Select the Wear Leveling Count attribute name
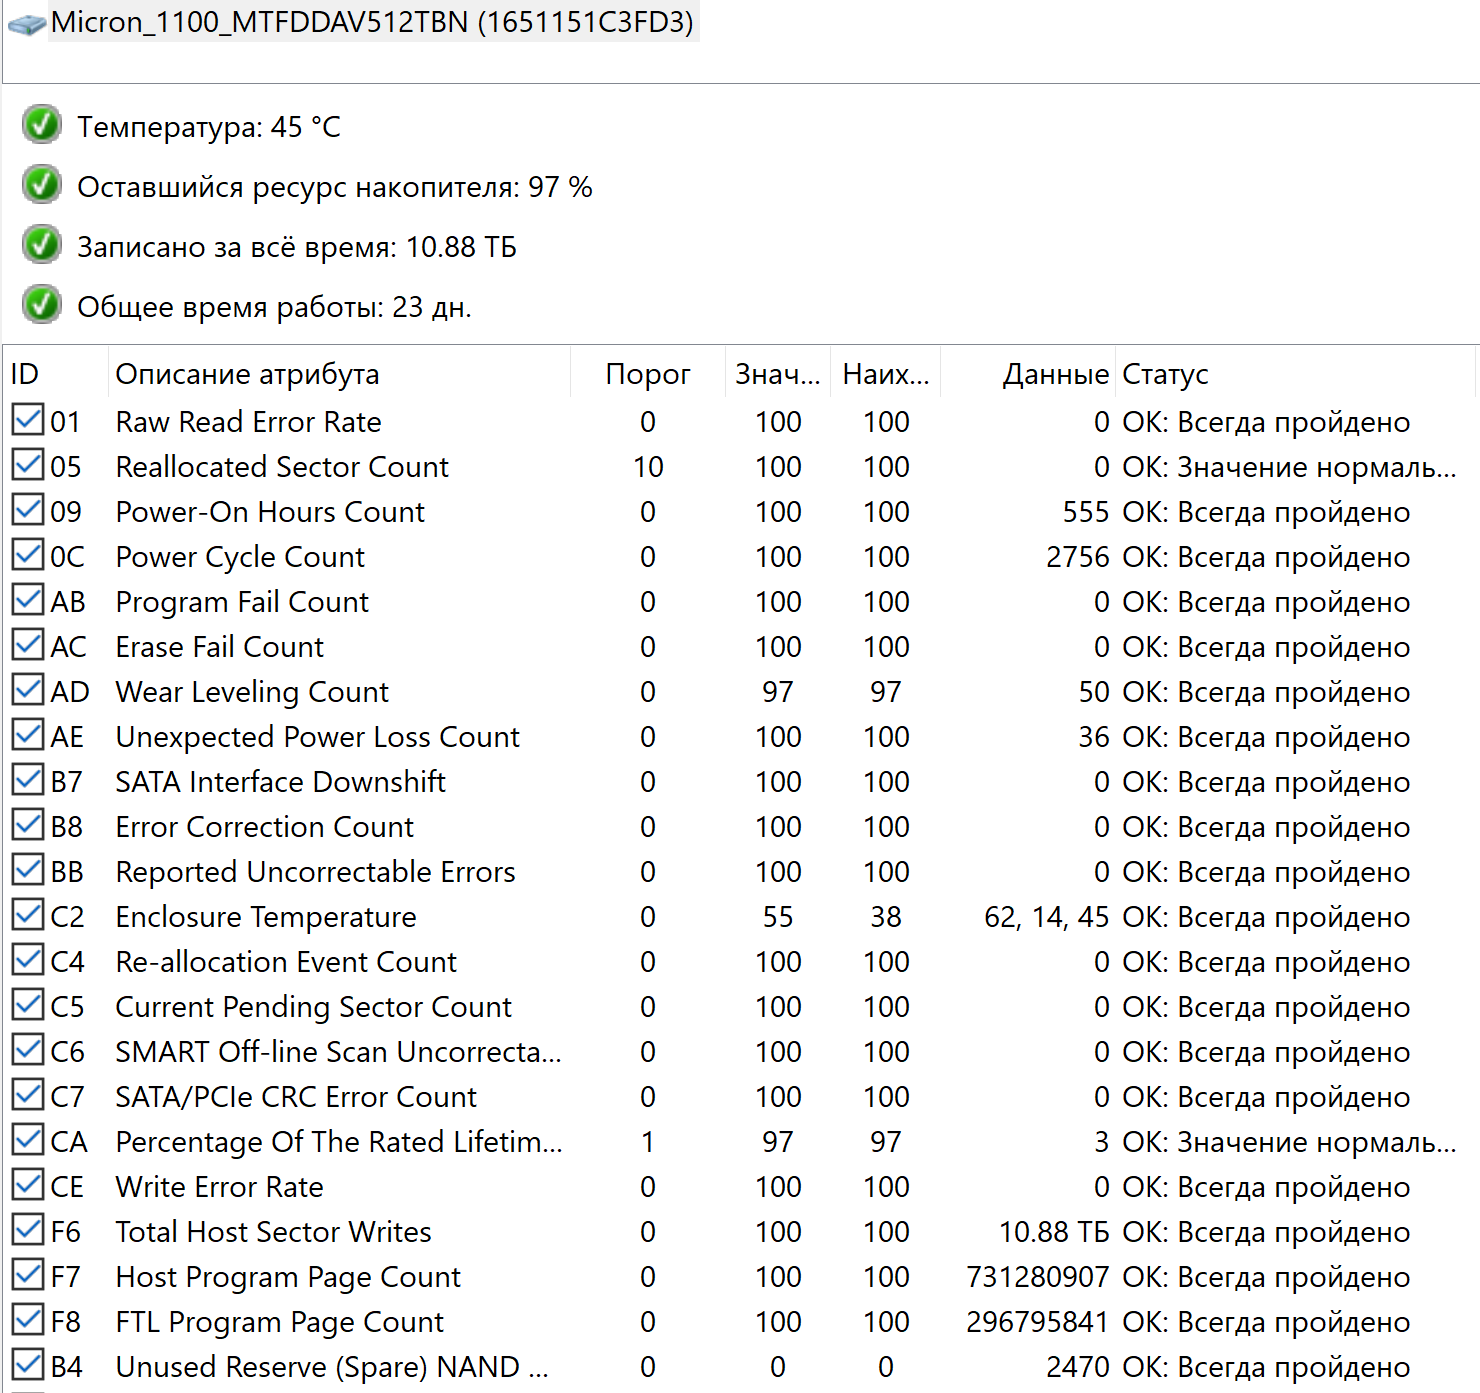Viewport: 1480px width, 1393px height. point(252,692)
